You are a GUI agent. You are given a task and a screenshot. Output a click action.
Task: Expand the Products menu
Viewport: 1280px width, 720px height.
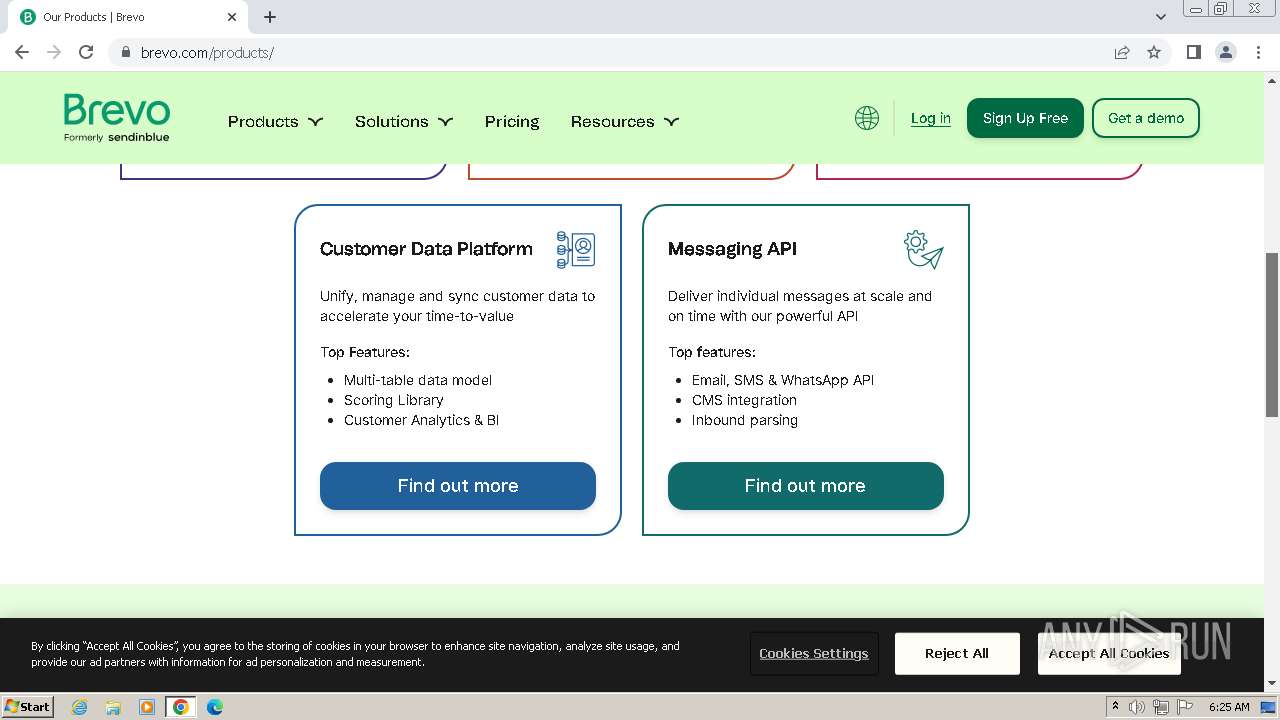click(x=275, y=121)
